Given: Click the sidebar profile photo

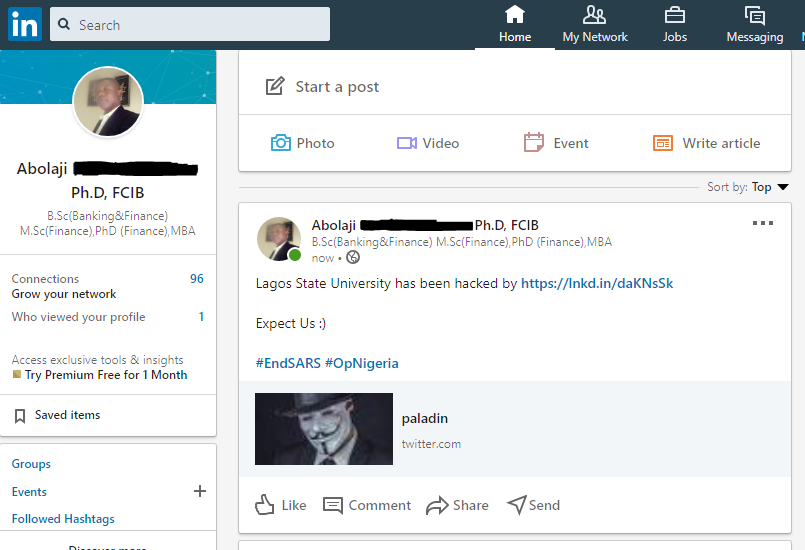Looking at the screenshot, I should click(108, 102).
